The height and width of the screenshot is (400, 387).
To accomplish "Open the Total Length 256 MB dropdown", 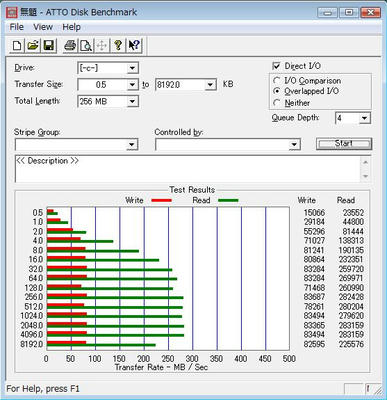I will click(132, 101).
